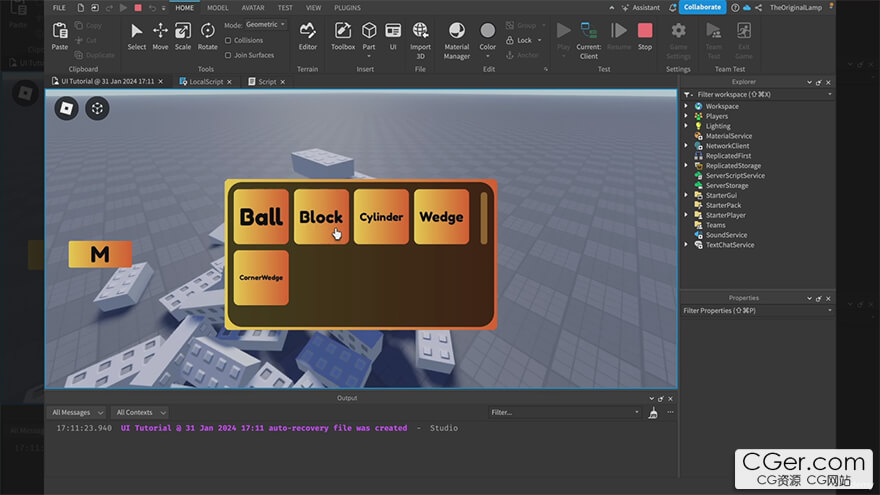
Task: Open the Terrain Editor
Action: (x=308, y=36)
